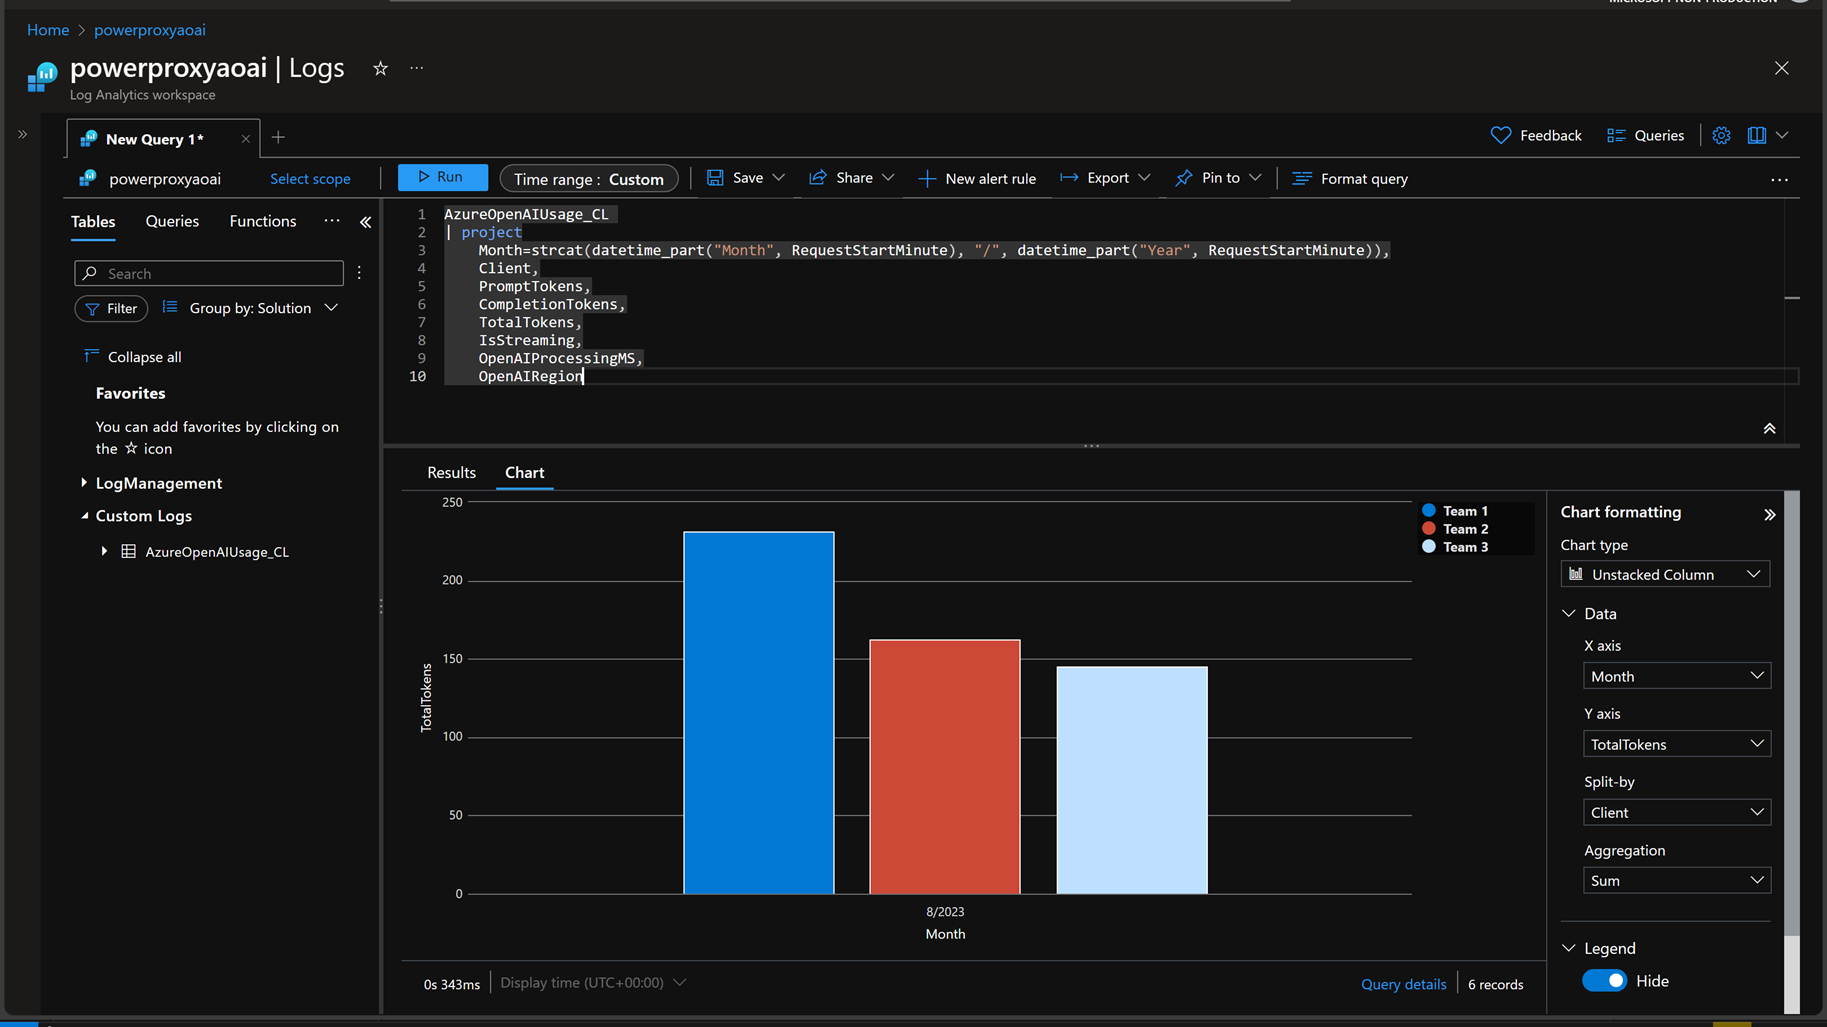Collapse the Legend section
1827x1027 pixels.
(x=1569, y=948)
